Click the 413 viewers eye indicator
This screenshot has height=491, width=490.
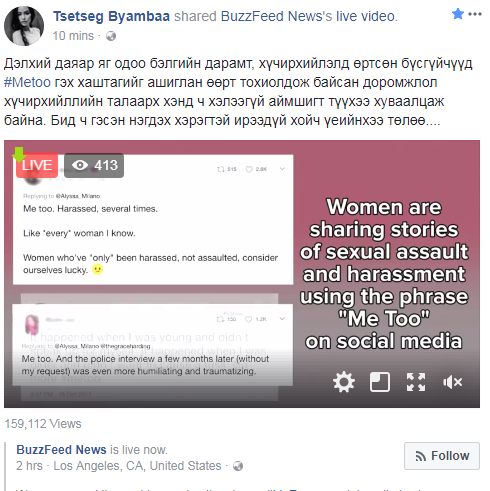94,165
